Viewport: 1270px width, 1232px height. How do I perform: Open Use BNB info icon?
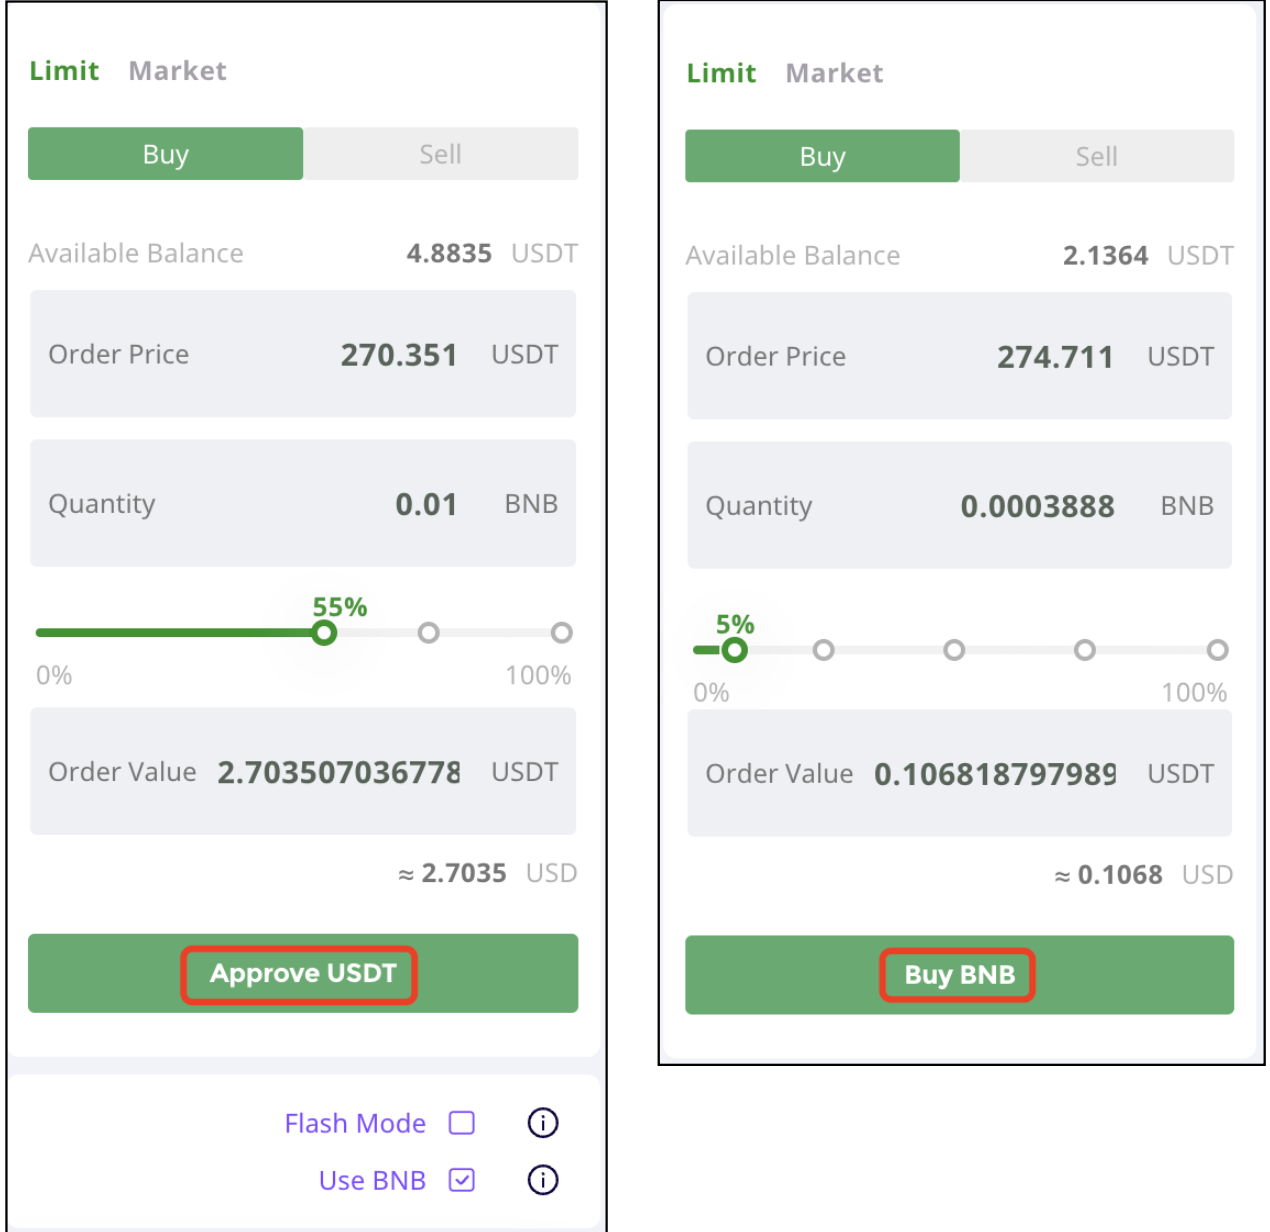[x=543, y=1180]
